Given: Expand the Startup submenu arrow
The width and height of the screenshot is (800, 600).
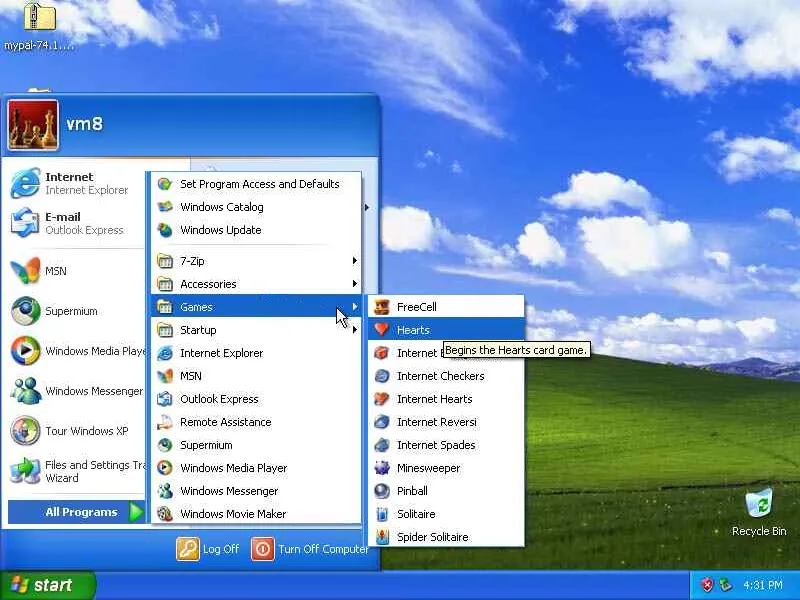Looking at the screenshot, I should click(355, 330).
